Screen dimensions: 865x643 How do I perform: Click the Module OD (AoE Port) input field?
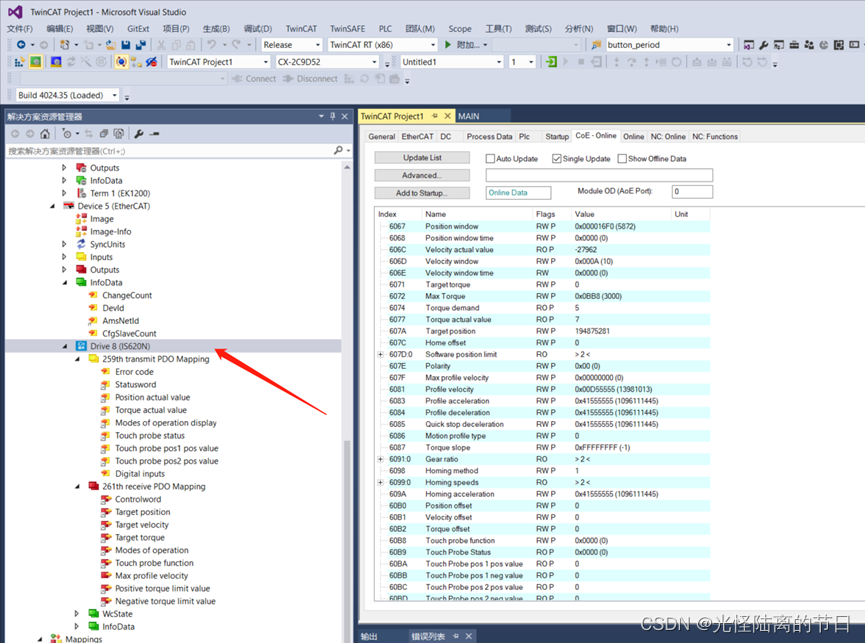pos(692,191)
